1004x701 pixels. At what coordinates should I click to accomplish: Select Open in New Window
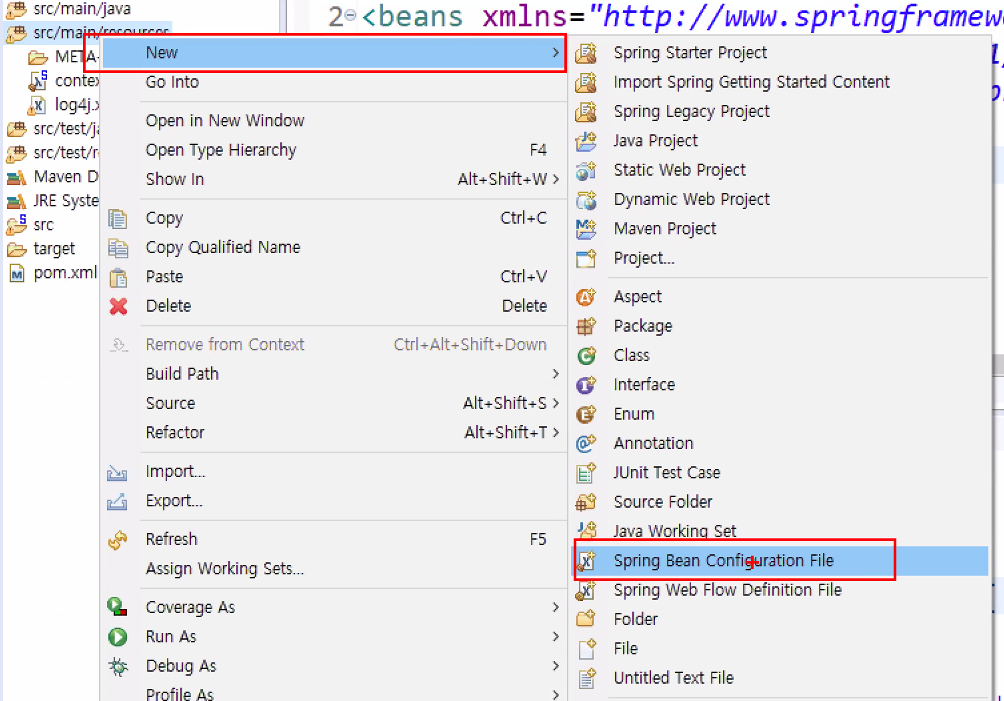tap(334, 120)
